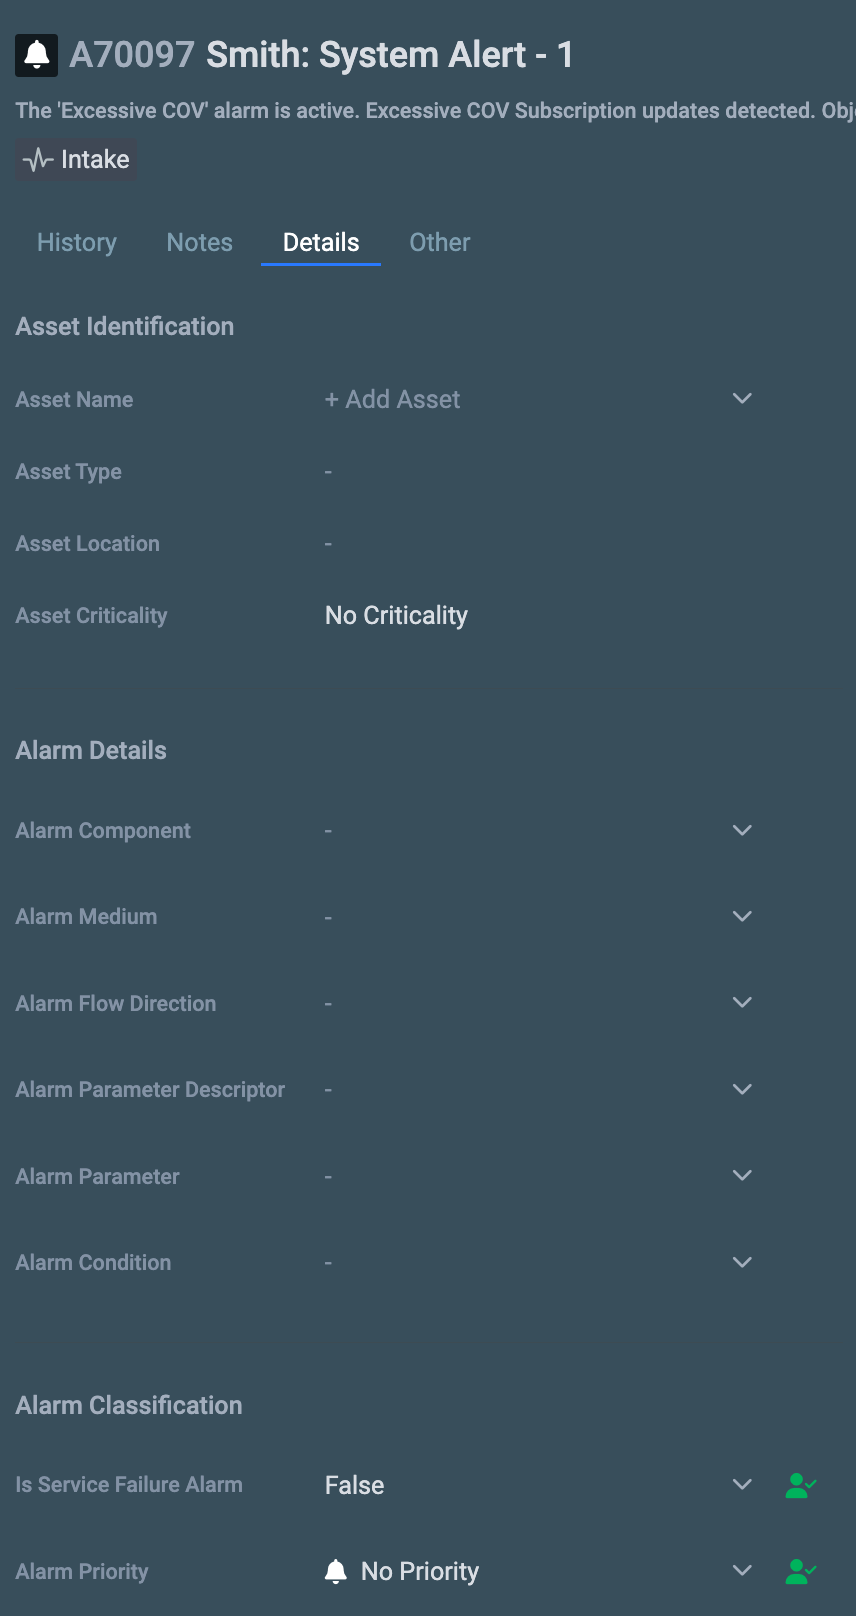Image resolution: width=856 pixels, height=1616 pixels.
Task: Open the Alarm Flow Direction dropdown
Action: click(742, 1002)
